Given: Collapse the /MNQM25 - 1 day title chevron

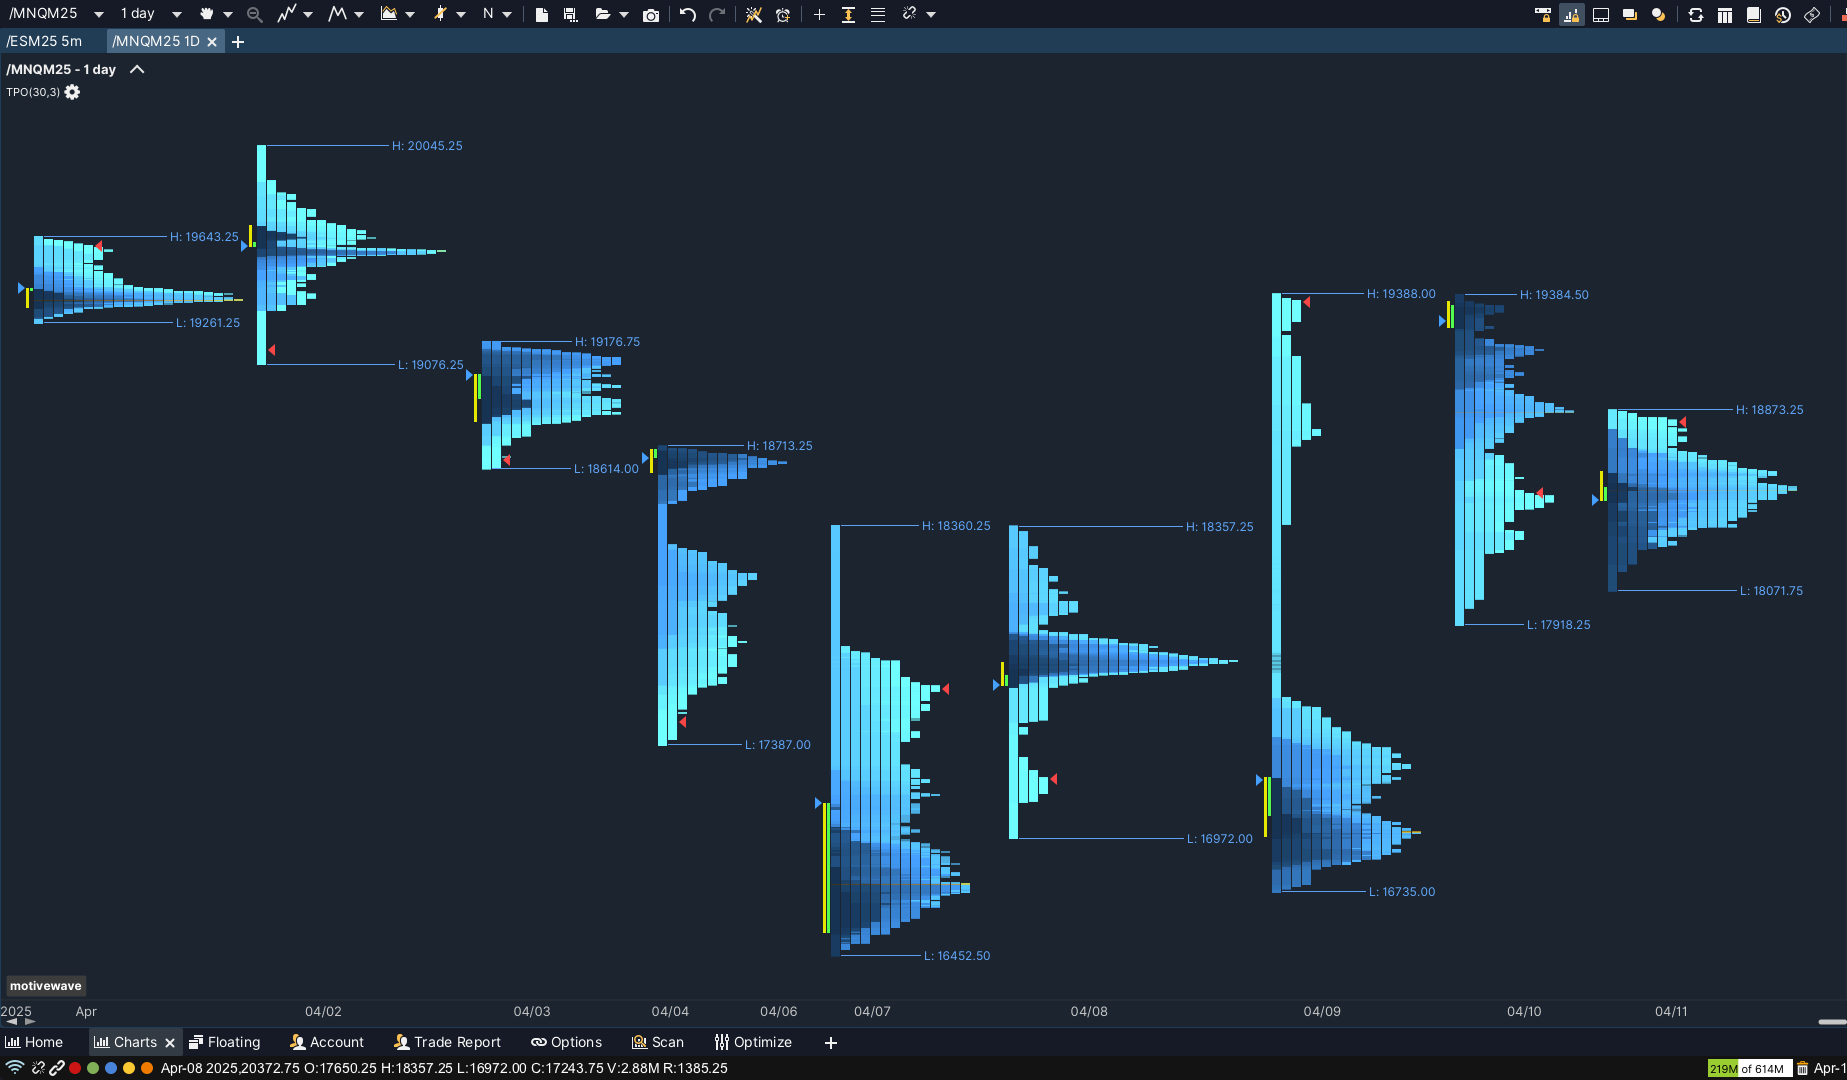Looking at the screenshot, I should (x=137, y=69).
